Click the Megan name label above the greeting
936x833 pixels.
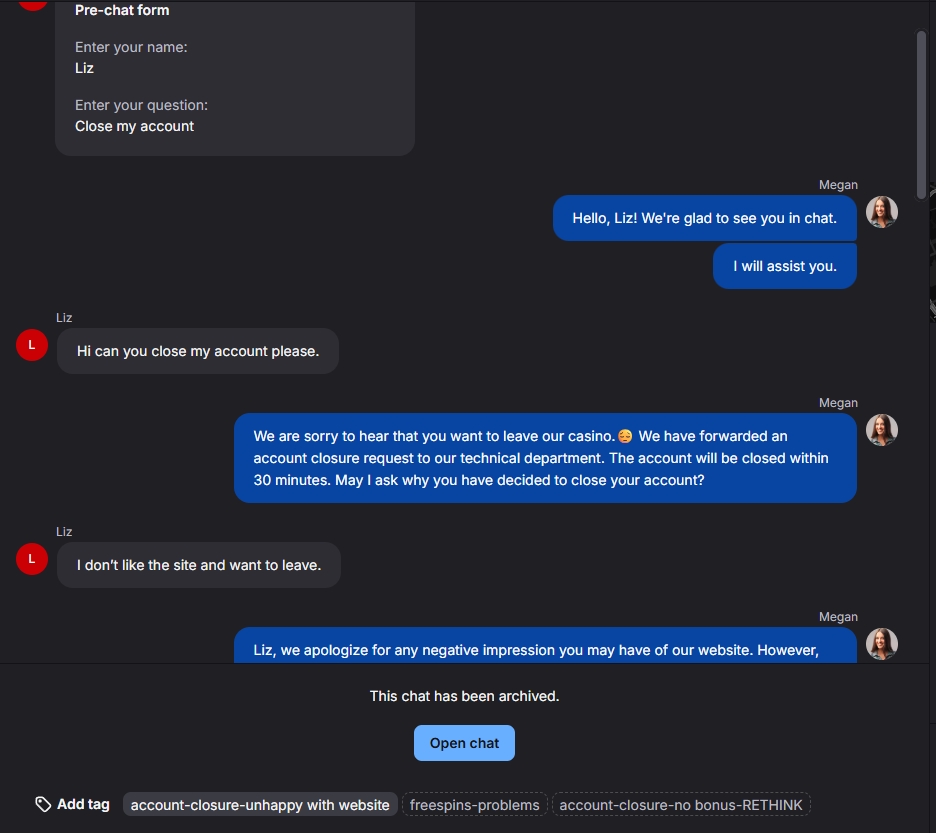838,185
